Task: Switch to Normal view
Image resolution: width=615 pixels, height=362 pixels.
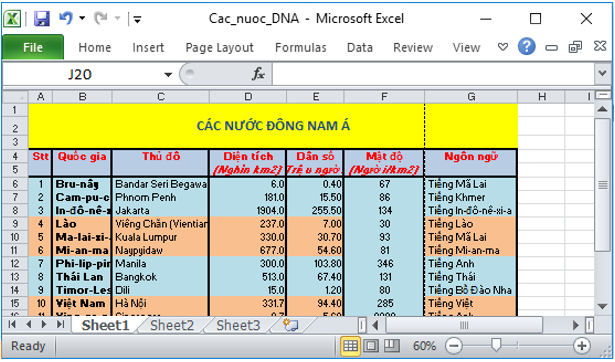Action: click(x=350, y=346)
